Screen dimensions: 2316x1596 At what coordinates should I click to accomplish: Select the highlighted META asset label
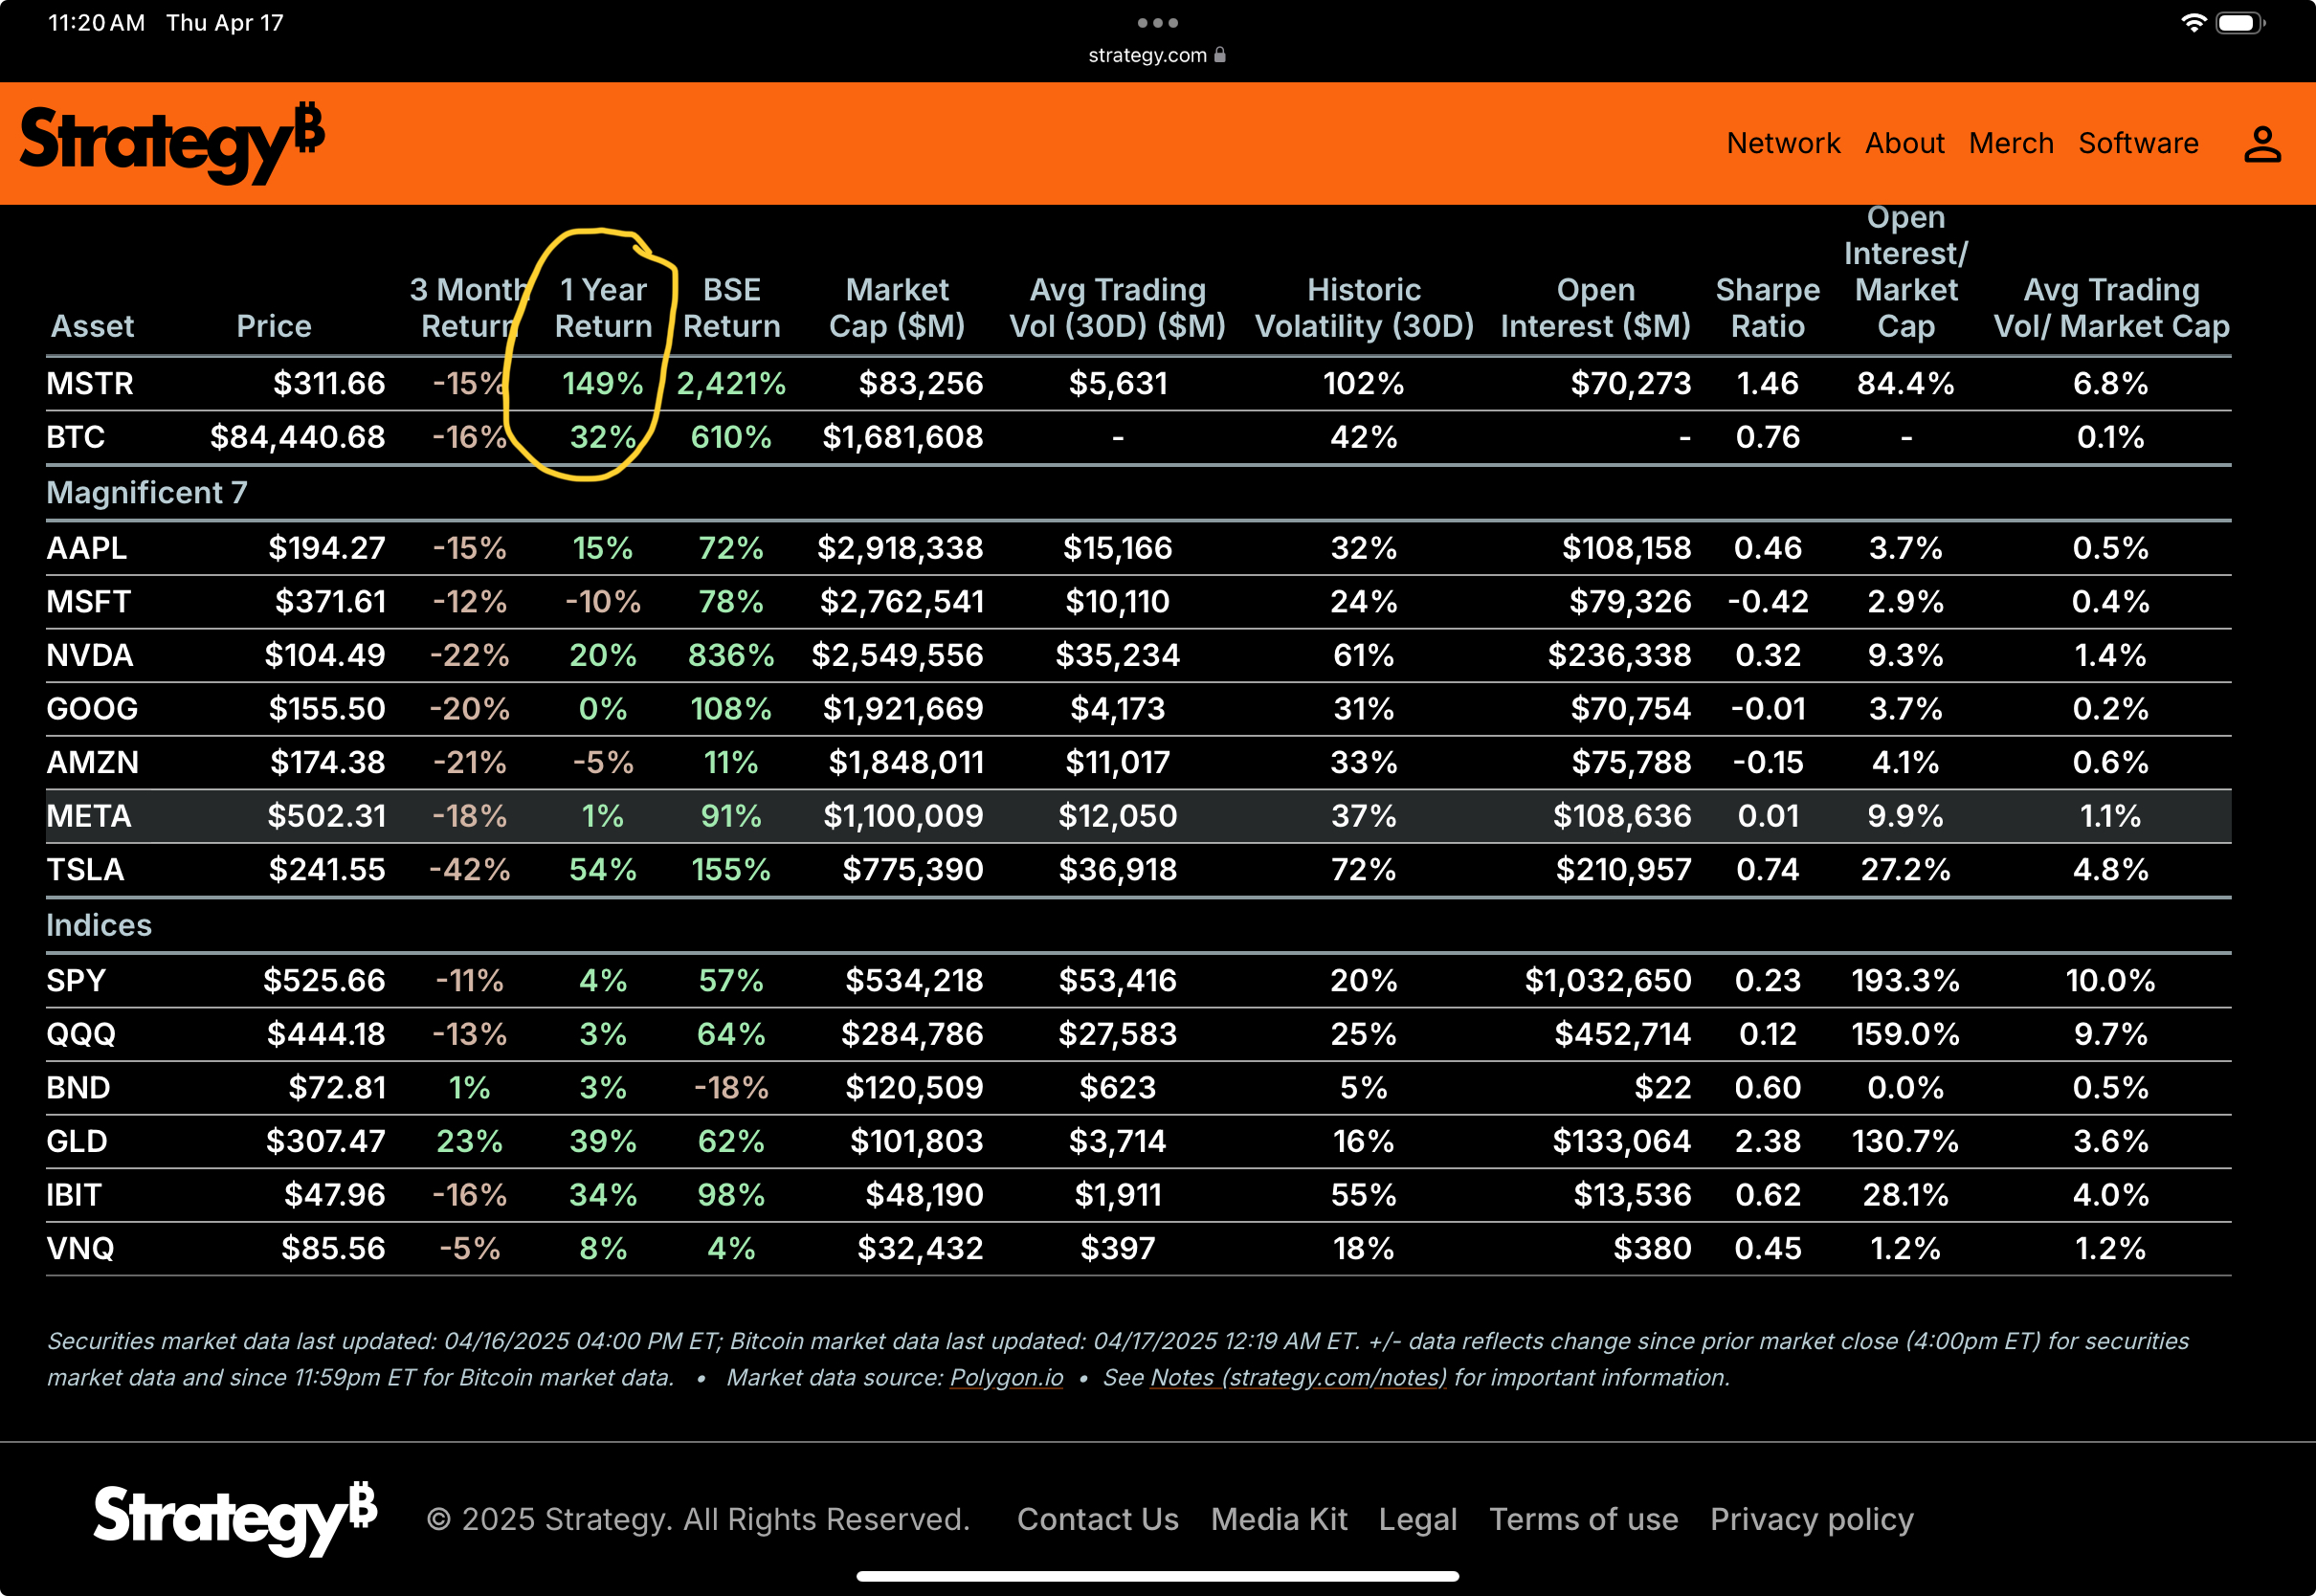(x=88, y=816)
